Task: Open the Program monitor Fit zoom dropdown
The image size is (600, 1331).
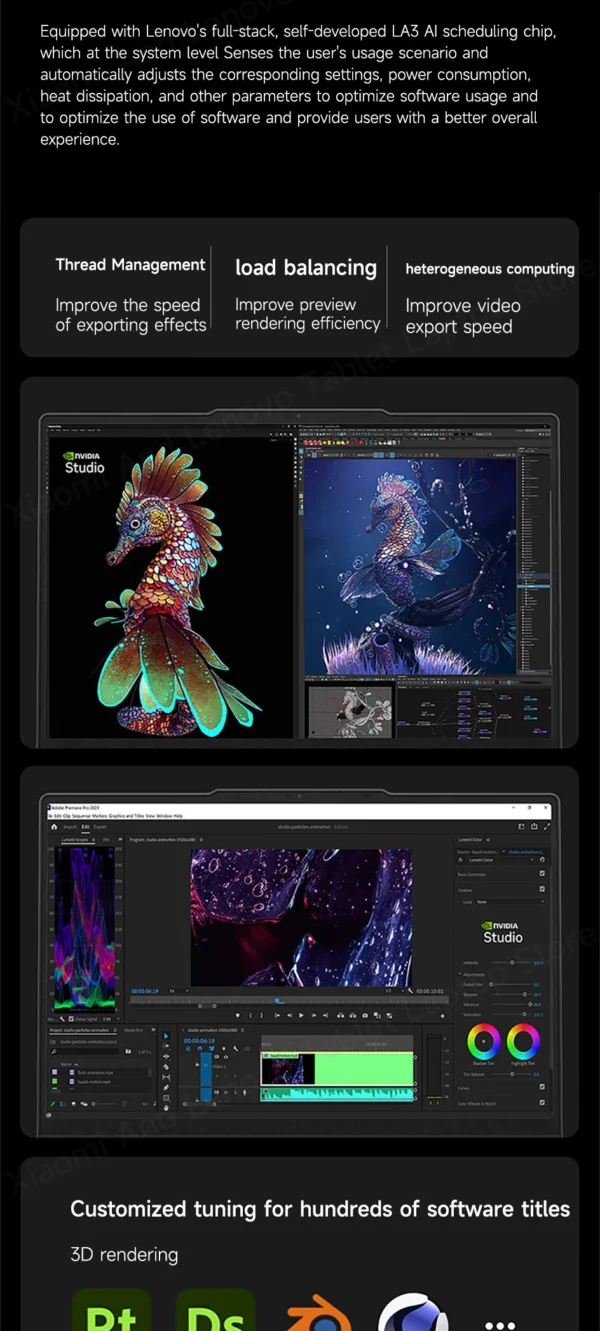Action: 179,991
